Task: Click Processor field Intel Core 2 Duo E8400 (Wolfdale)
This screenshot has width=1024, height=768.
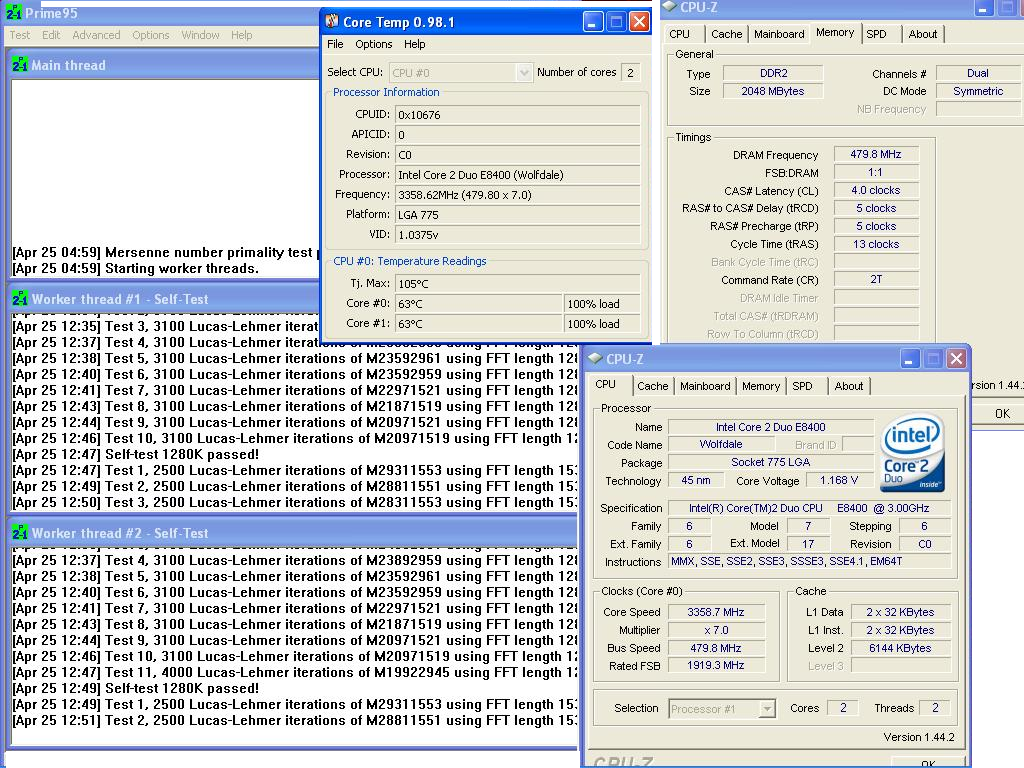Action: pos(517,175)
